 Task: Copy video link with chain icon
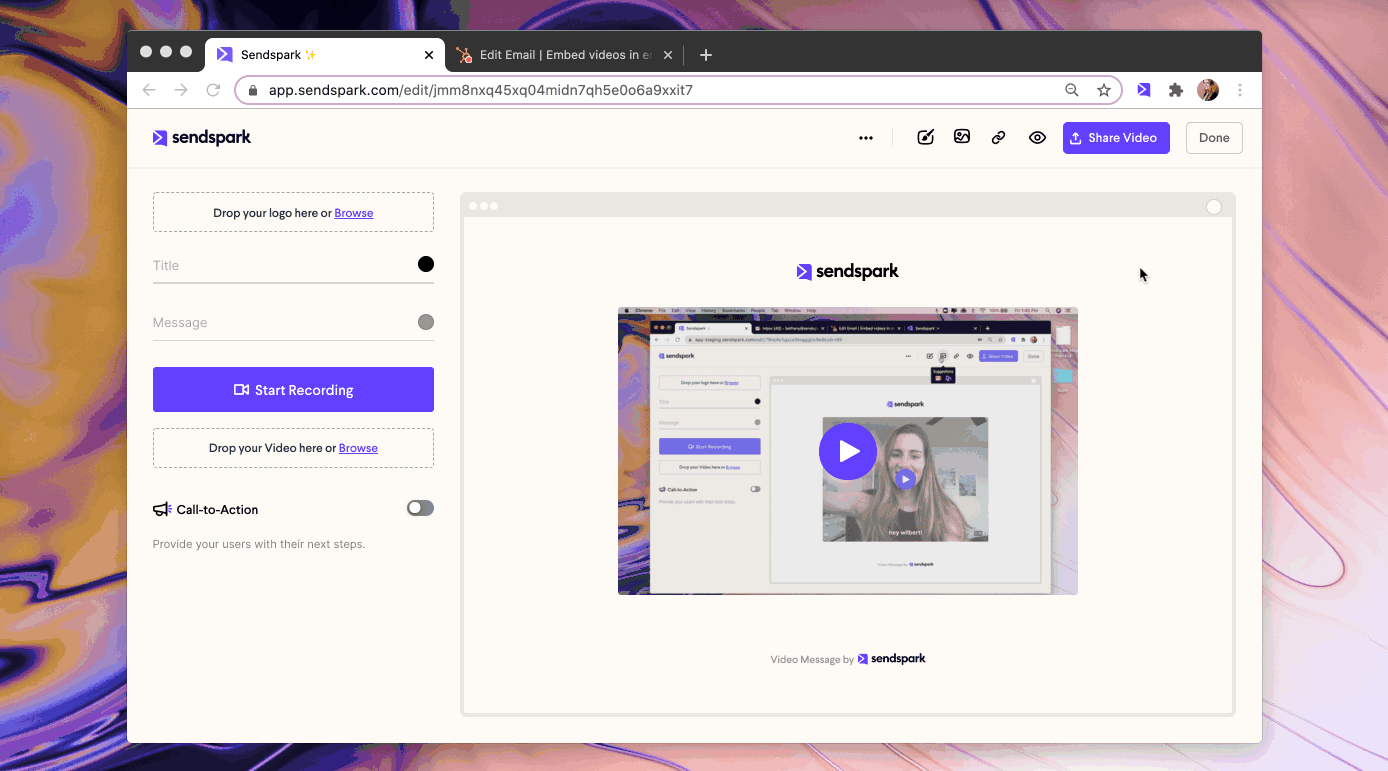click(998, 138)
